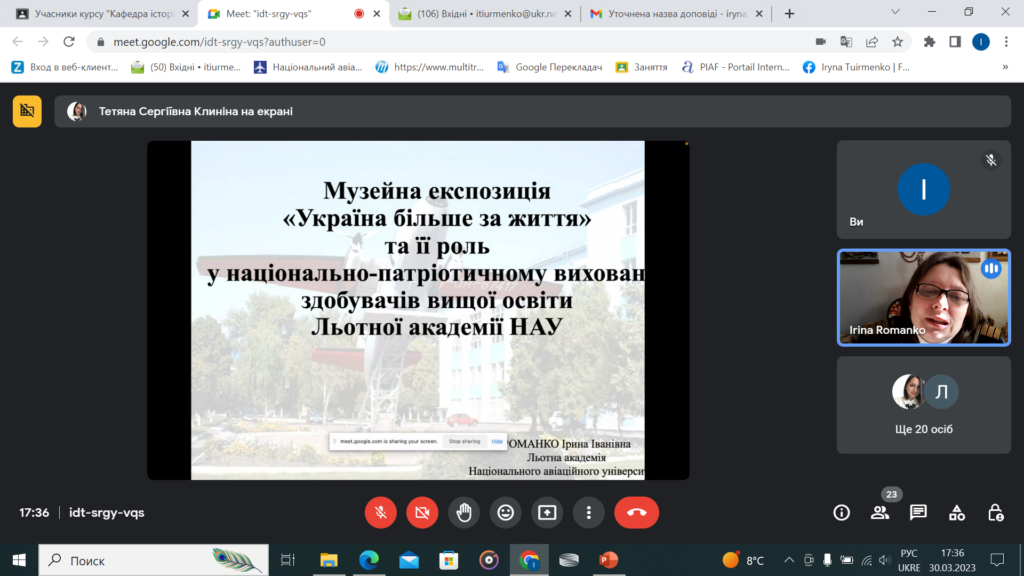Open PowerPoint from the Windows taskbar
This screenshot has height=576, width=1024.
click(608, 560)
